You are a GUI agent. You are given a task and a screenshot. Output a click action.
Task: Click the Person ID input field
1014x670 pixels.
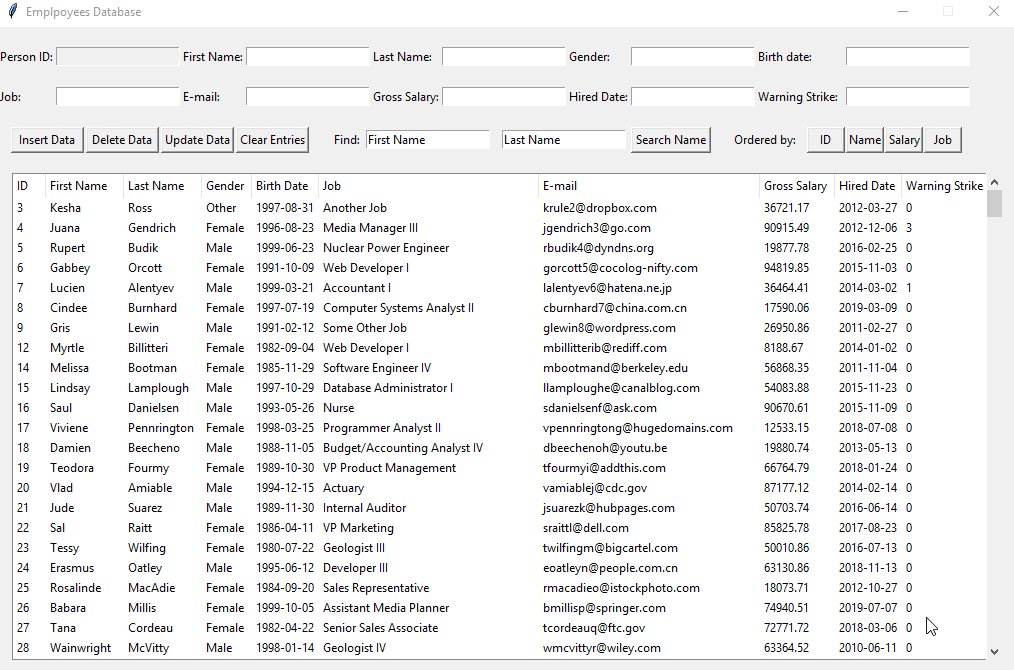click(117, 56)
